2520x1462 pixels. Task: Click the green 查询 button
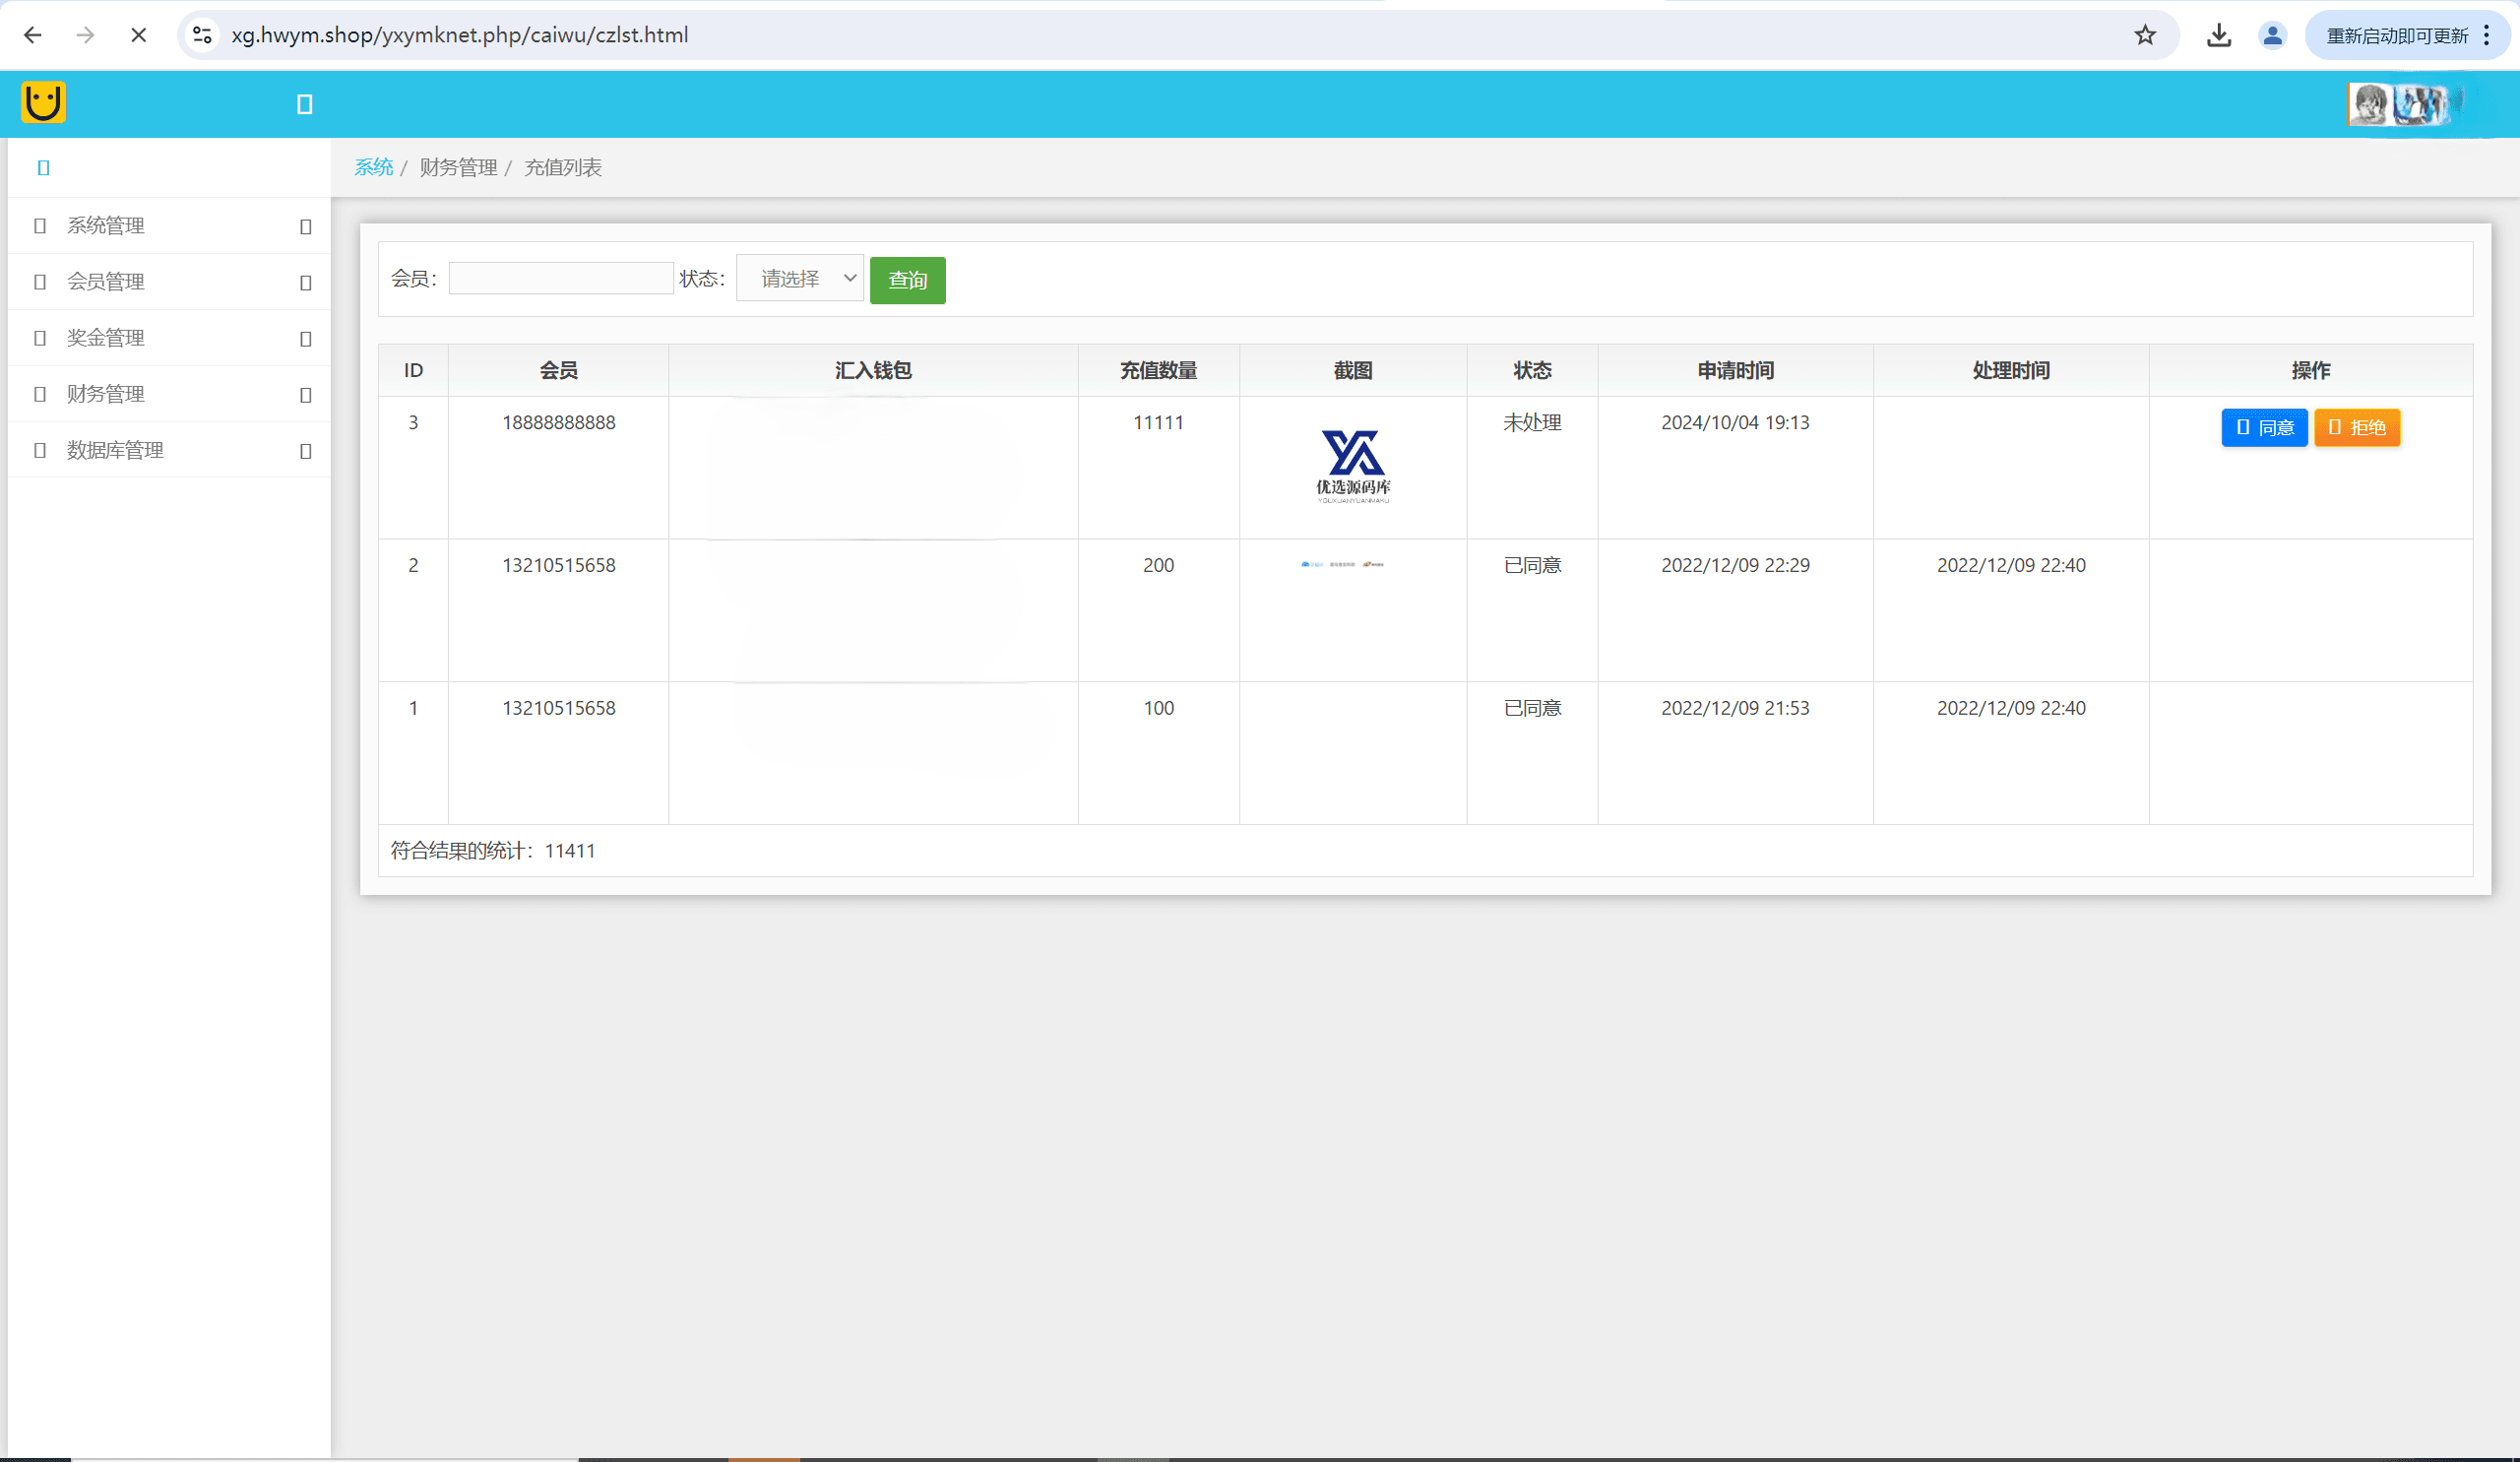pos(907,280)
